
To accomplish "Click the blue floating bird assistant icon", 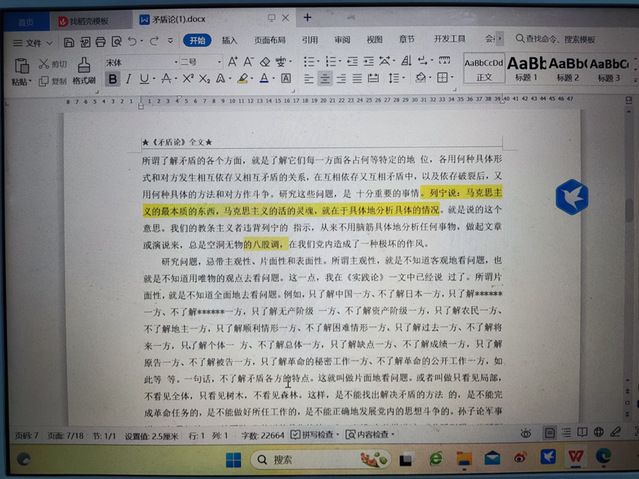I will click(x=571, y=196).
